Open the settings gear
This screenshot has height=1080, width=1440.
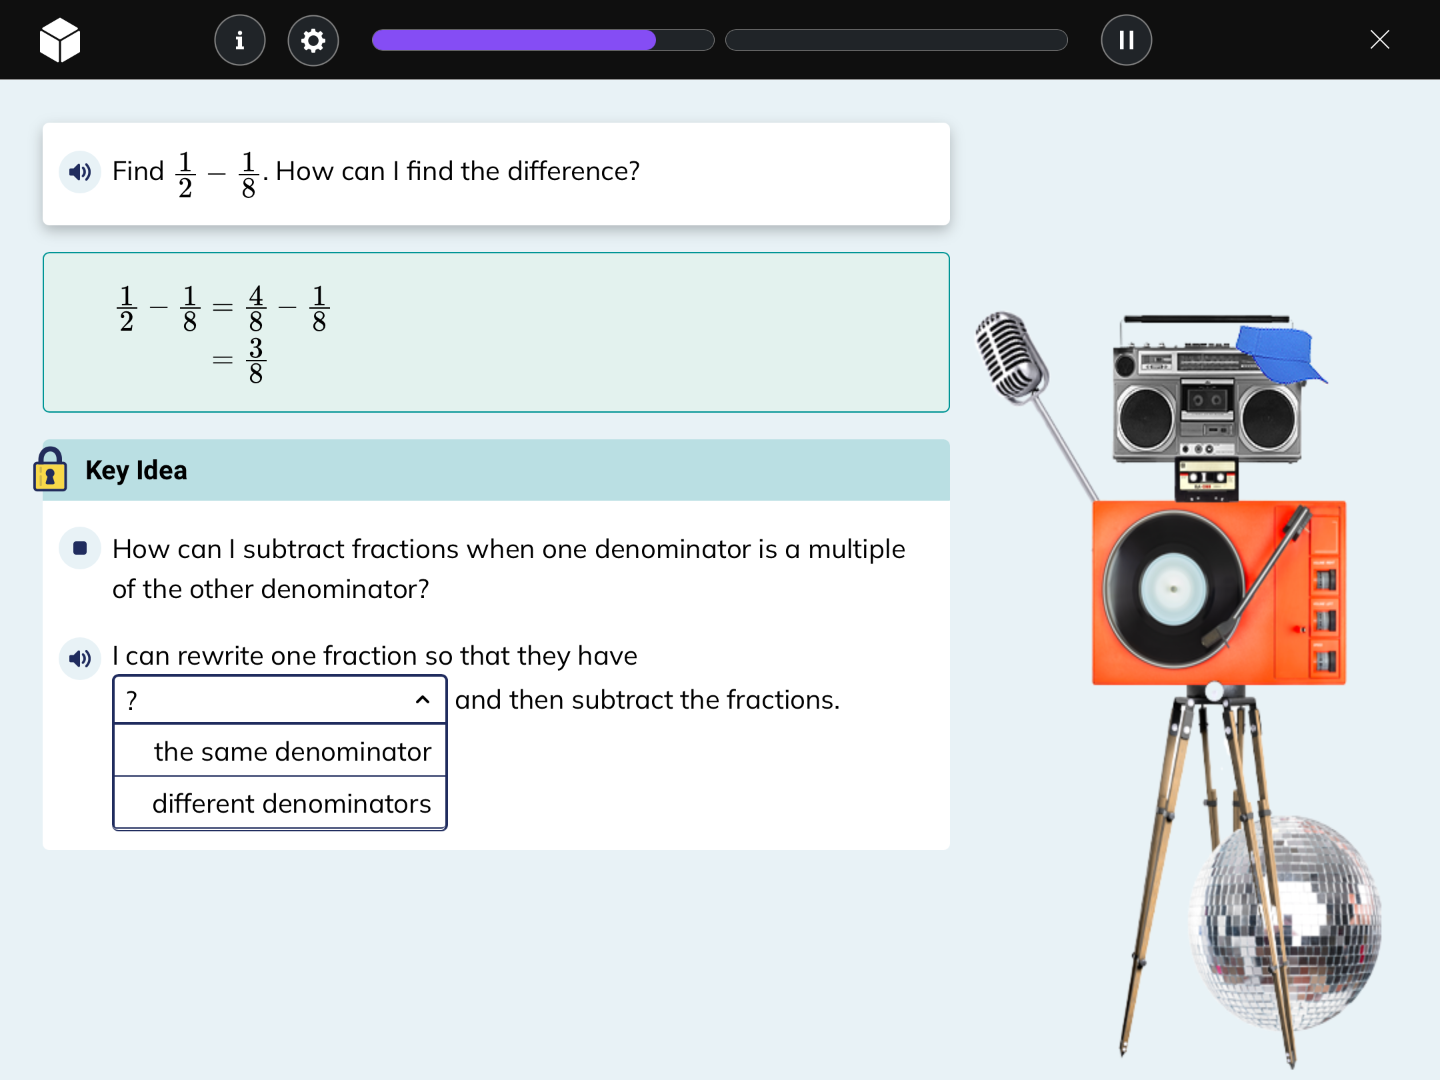pyautogui.click(x=313, y=40)
